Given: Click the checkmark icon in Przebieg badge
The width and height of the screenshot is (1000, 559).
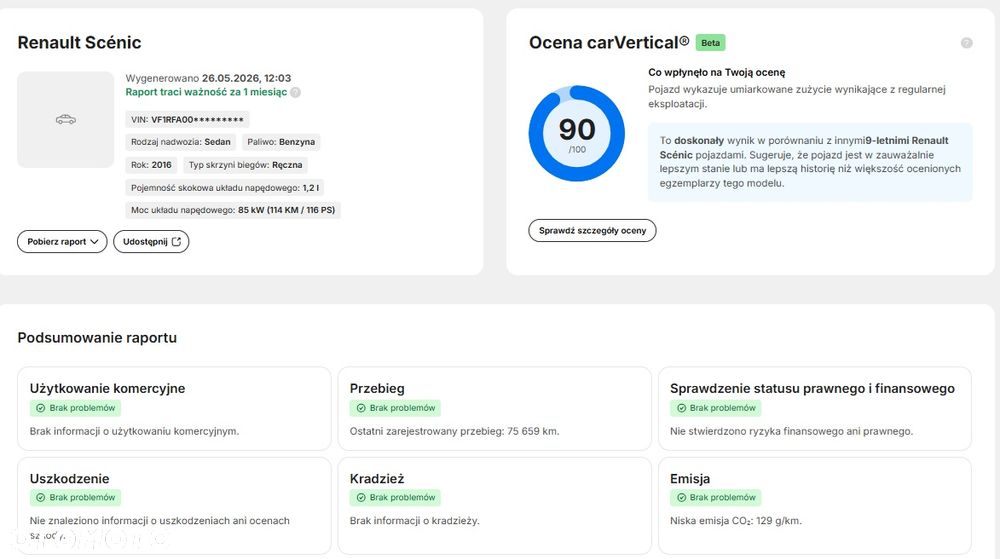Looking at the screenshot, I should [361, 408].
